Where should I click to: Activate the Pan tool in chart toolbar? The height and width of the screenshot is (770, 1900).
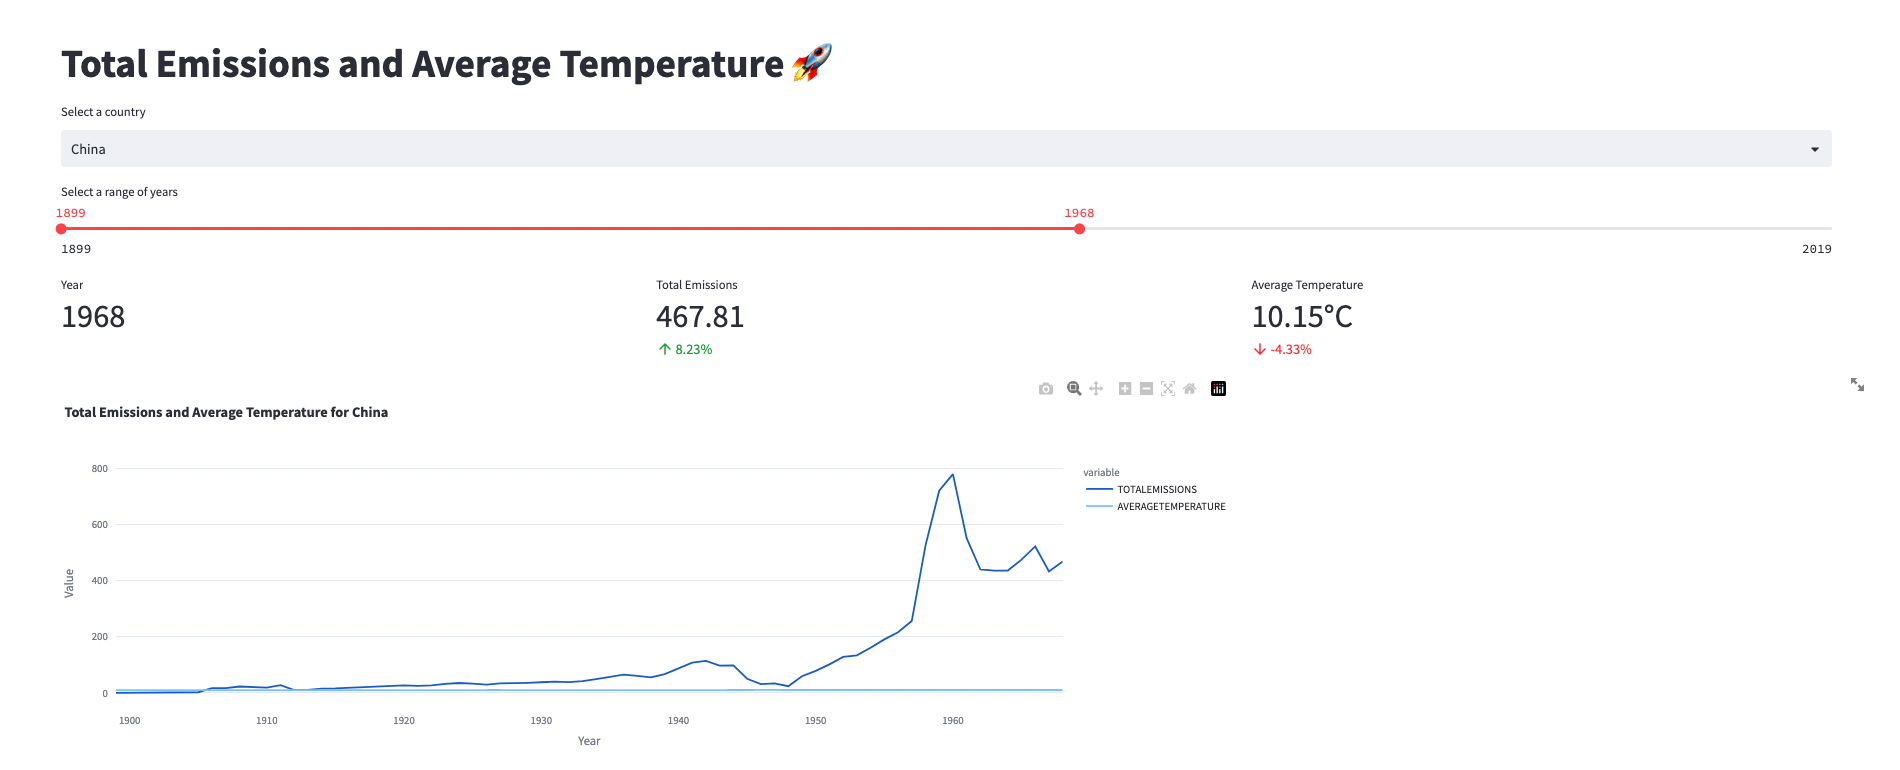[1096, 389]
